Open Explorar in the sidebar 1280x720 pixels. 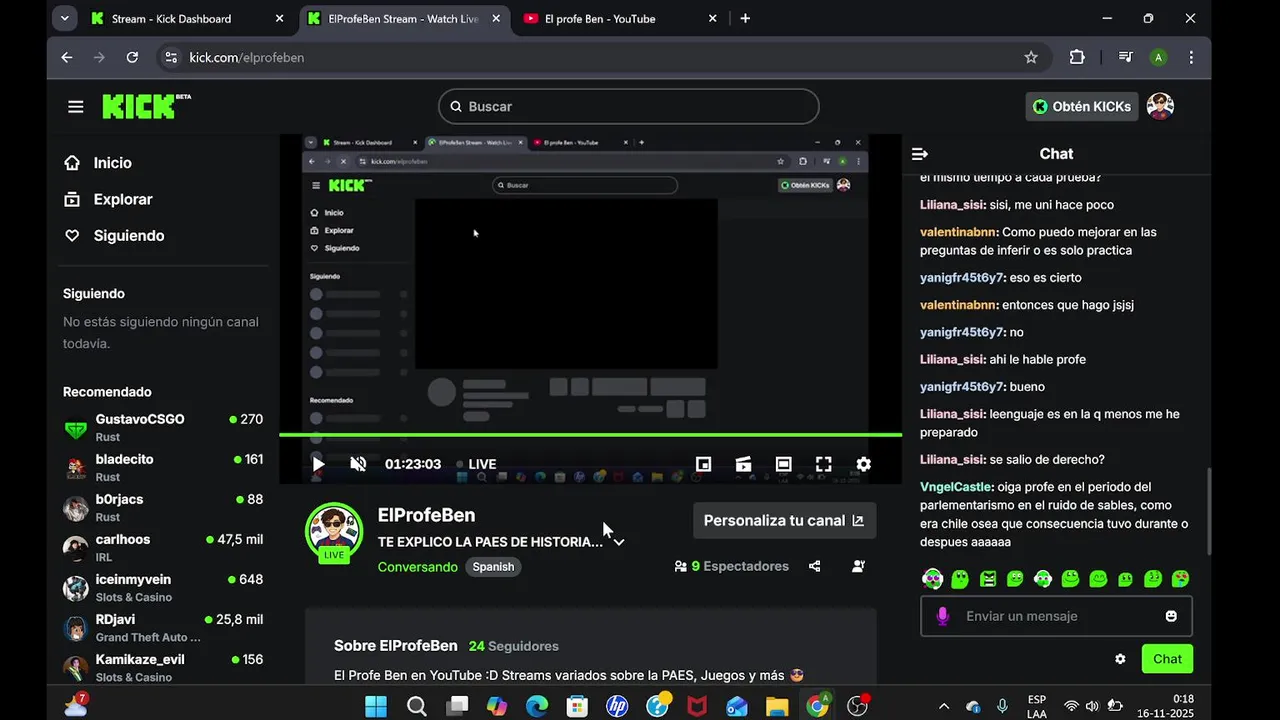click(123, 199)
